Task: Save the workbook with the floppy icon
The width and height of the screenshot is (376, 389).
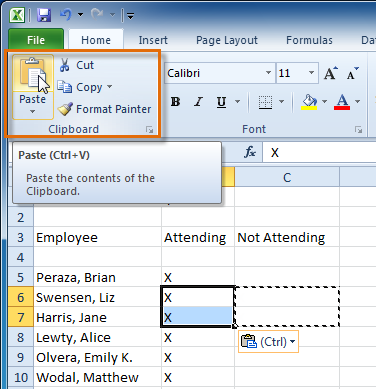Action: pos(44,15)
